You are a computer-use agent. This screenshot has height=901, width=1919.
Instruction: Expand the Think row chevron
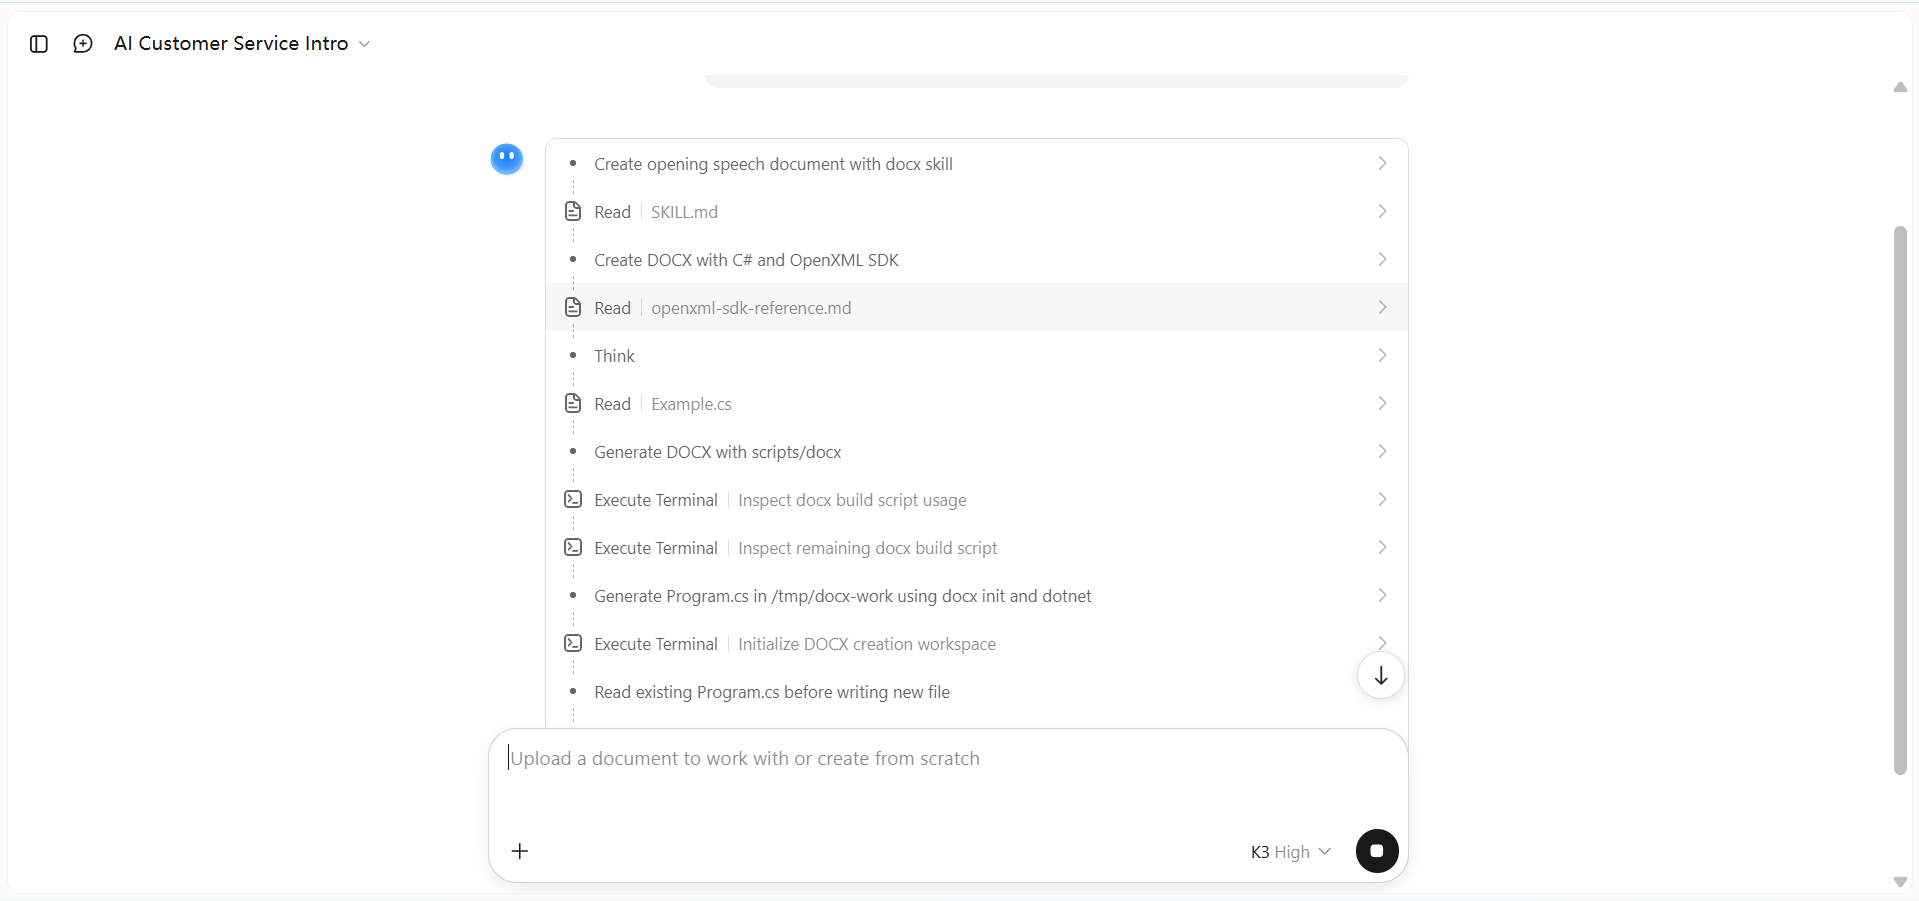coord(1382,356)
